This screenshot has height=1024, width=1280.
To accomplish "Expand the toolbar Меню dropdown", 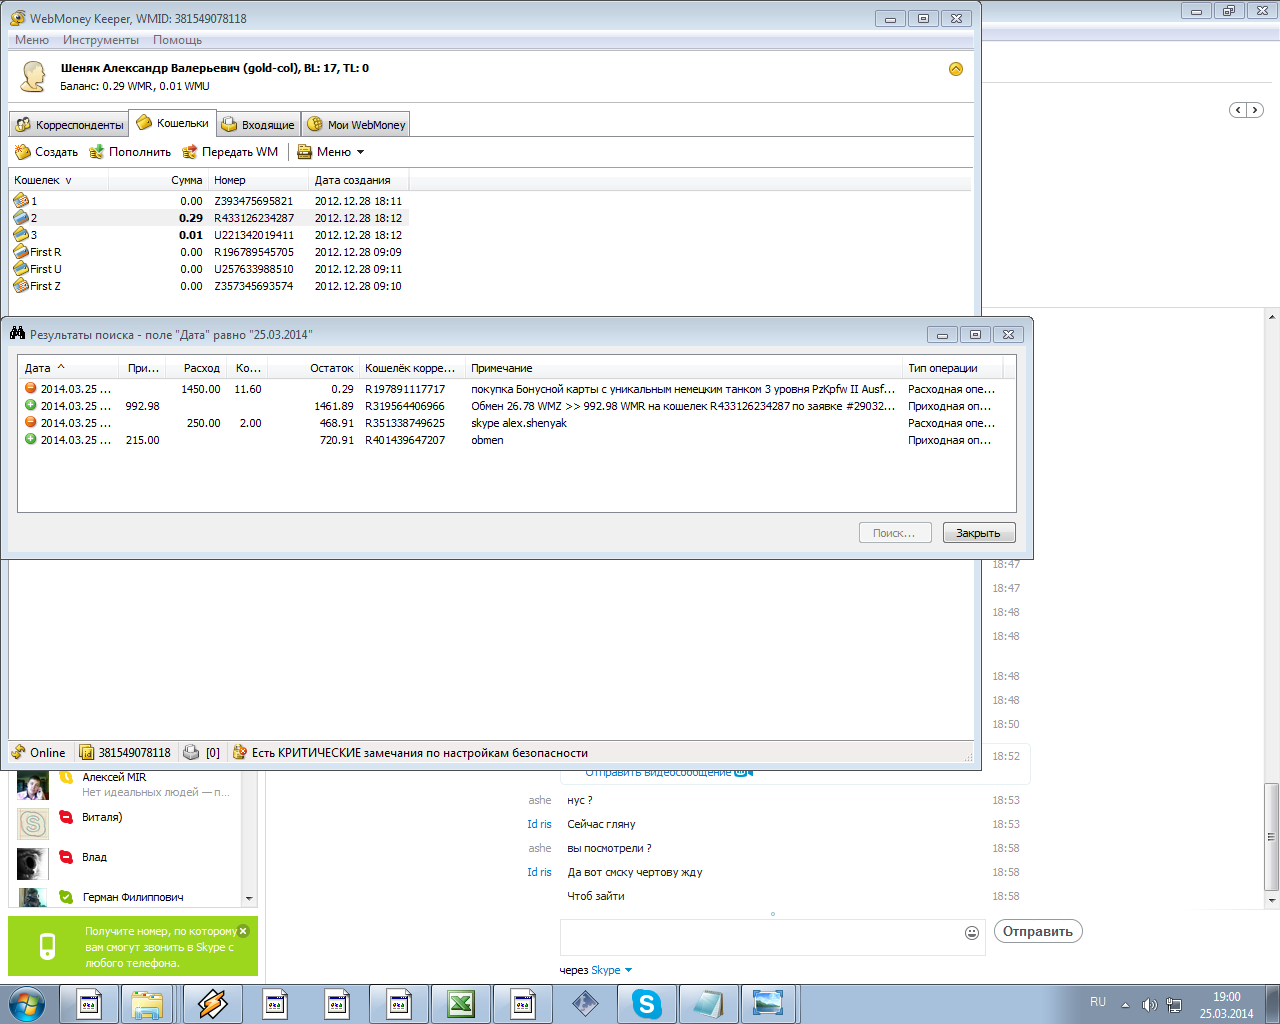I will [x=331, y=152].
